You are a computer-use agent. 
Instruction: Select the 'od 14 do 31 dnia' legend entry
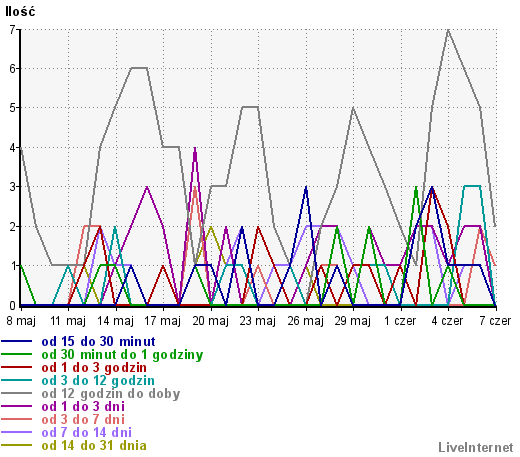coord(94,446)
